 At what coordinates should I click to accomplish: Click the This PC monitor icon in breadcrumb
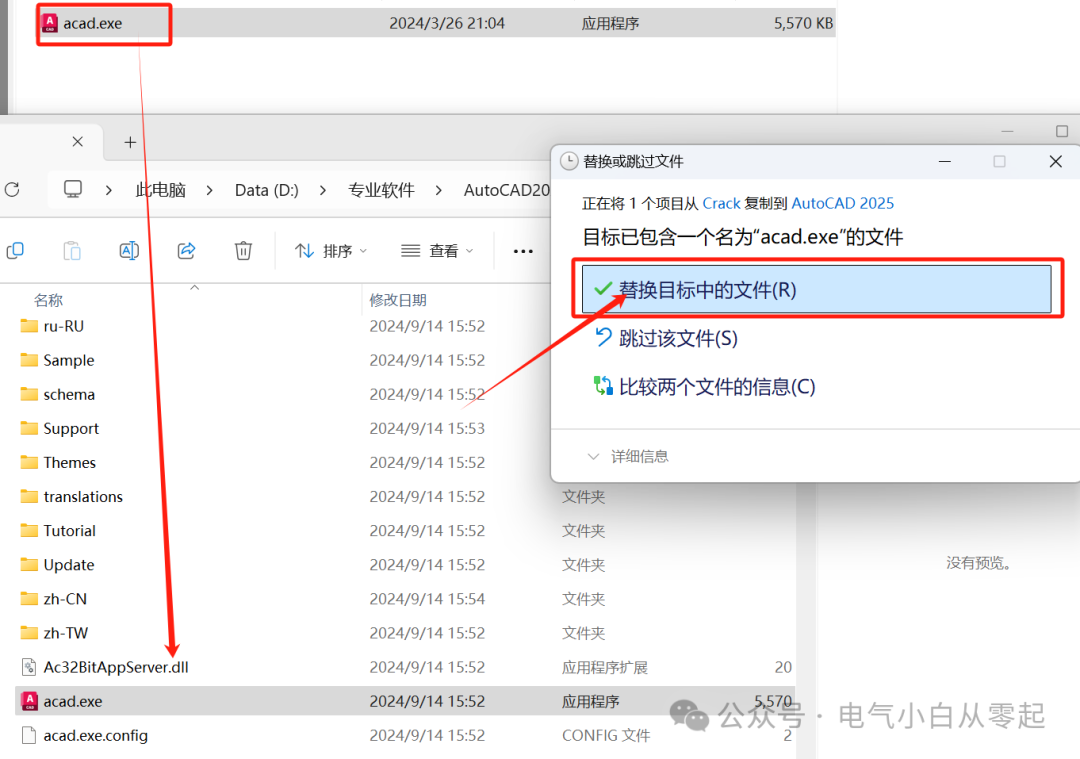(73, 189)
